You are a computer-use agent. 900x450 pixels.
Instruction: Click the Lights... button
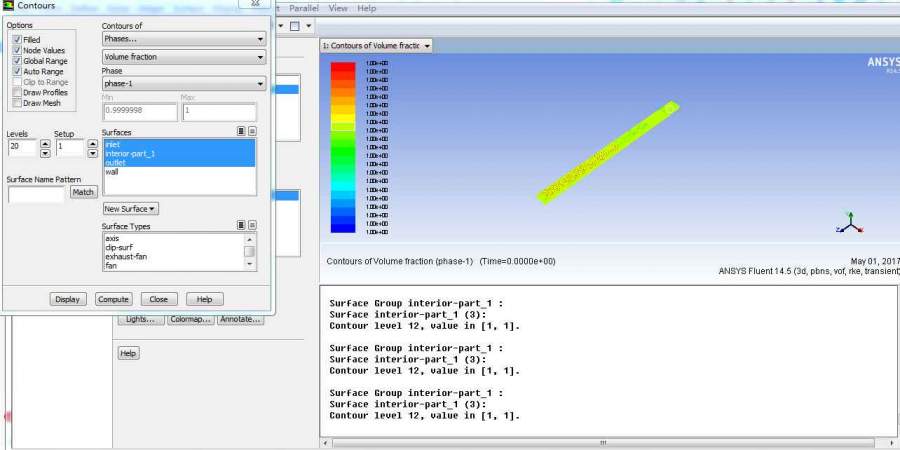pyautogui.click(x=140, y=319)
